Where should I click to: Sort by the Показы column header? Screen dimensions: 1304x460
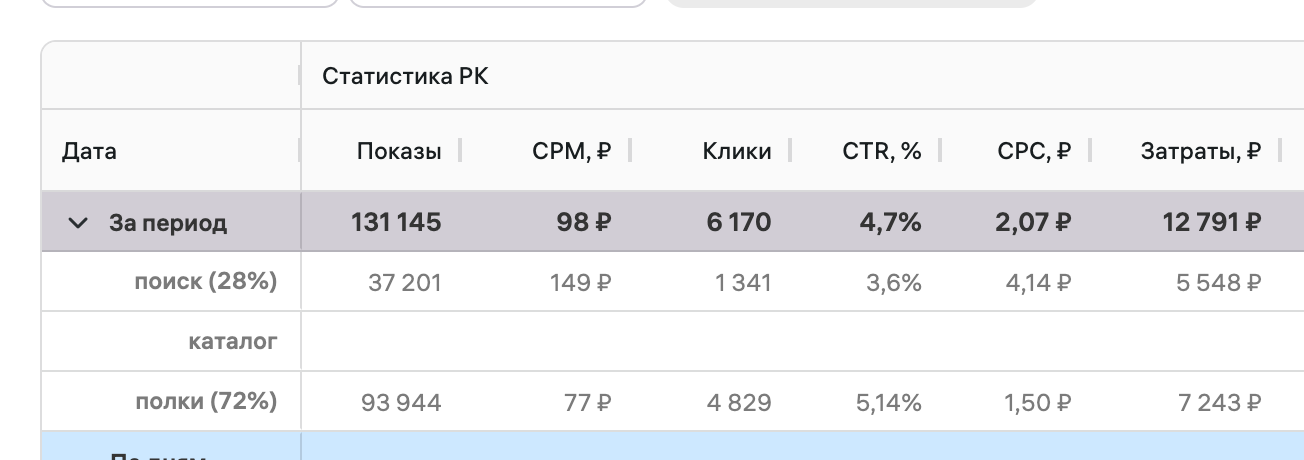pyautogui.click(x=398, y=151)
